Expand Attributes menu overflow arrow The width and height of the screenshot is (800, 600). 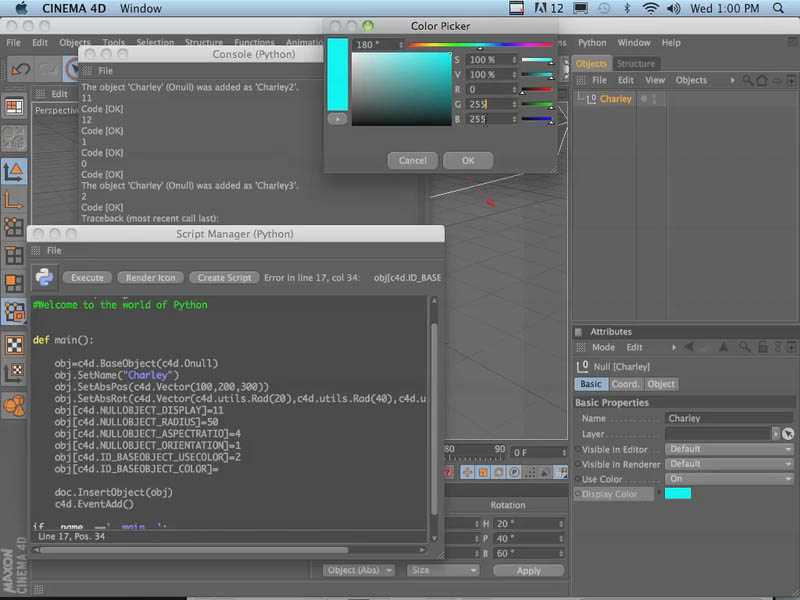coord(673,347)
